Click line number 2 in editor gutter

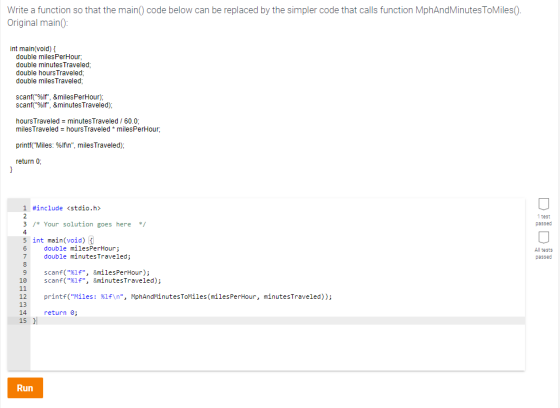click(25, 216)
